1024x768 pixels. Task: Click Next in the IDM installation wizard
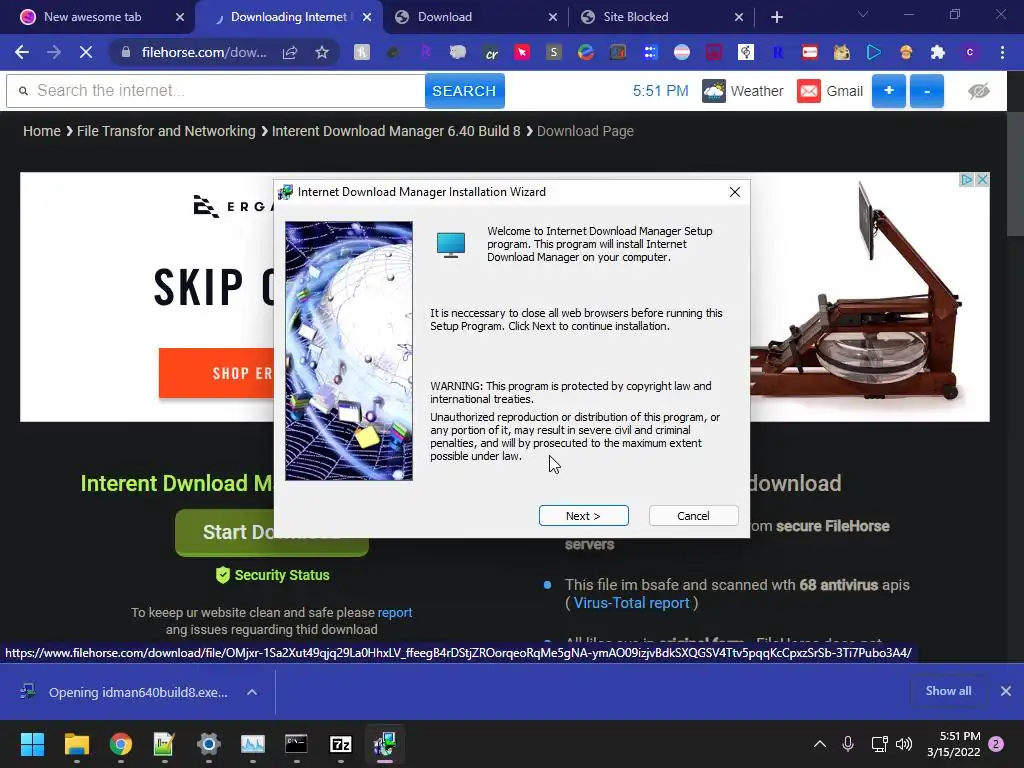pos(583,515)
